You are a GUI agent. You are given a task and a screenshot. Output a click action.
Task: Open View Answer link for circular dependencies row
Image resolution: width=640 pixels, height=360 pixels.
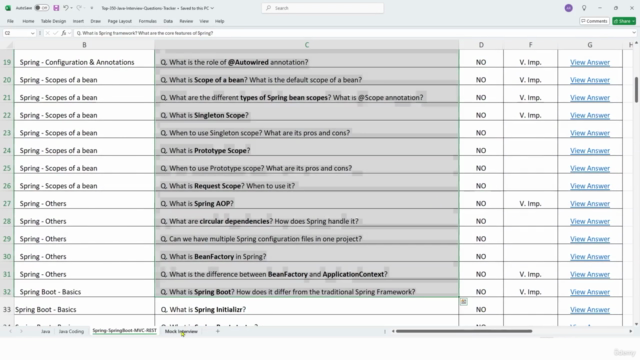(x=590, y=221)
